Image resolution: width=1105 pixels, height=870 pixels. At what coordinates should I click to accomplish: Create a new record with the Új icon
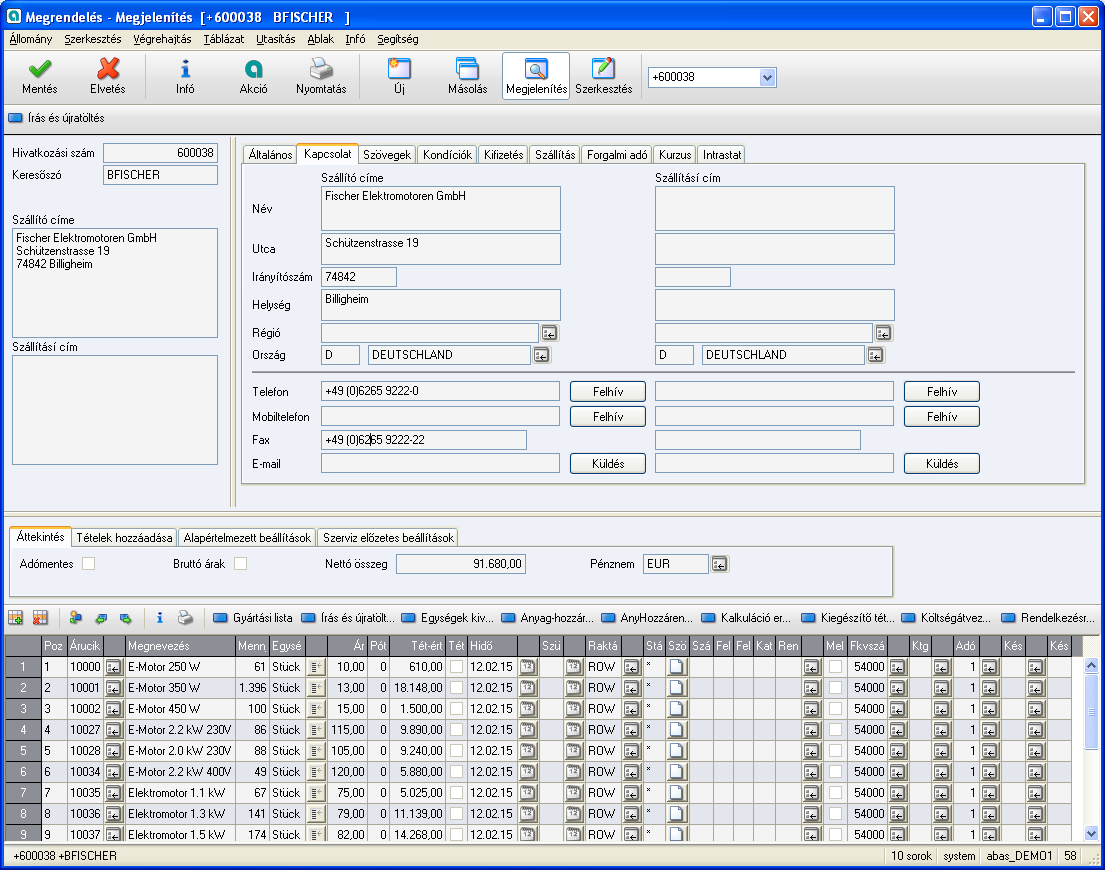[400, 69]
